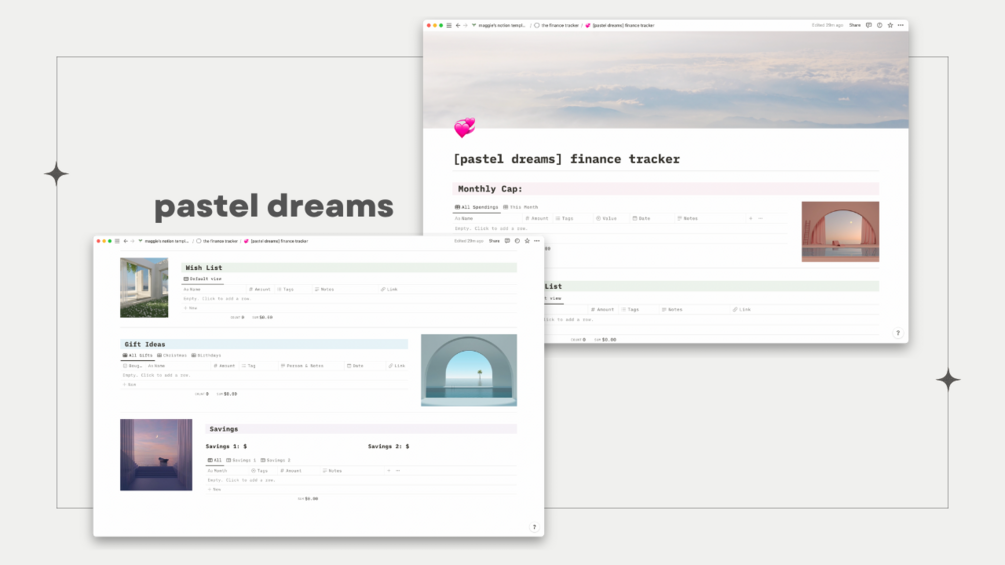Screen dimensions: 1005x565
Task: Click the help question mark in the top-right window
Action: click(x=897, y=332)
